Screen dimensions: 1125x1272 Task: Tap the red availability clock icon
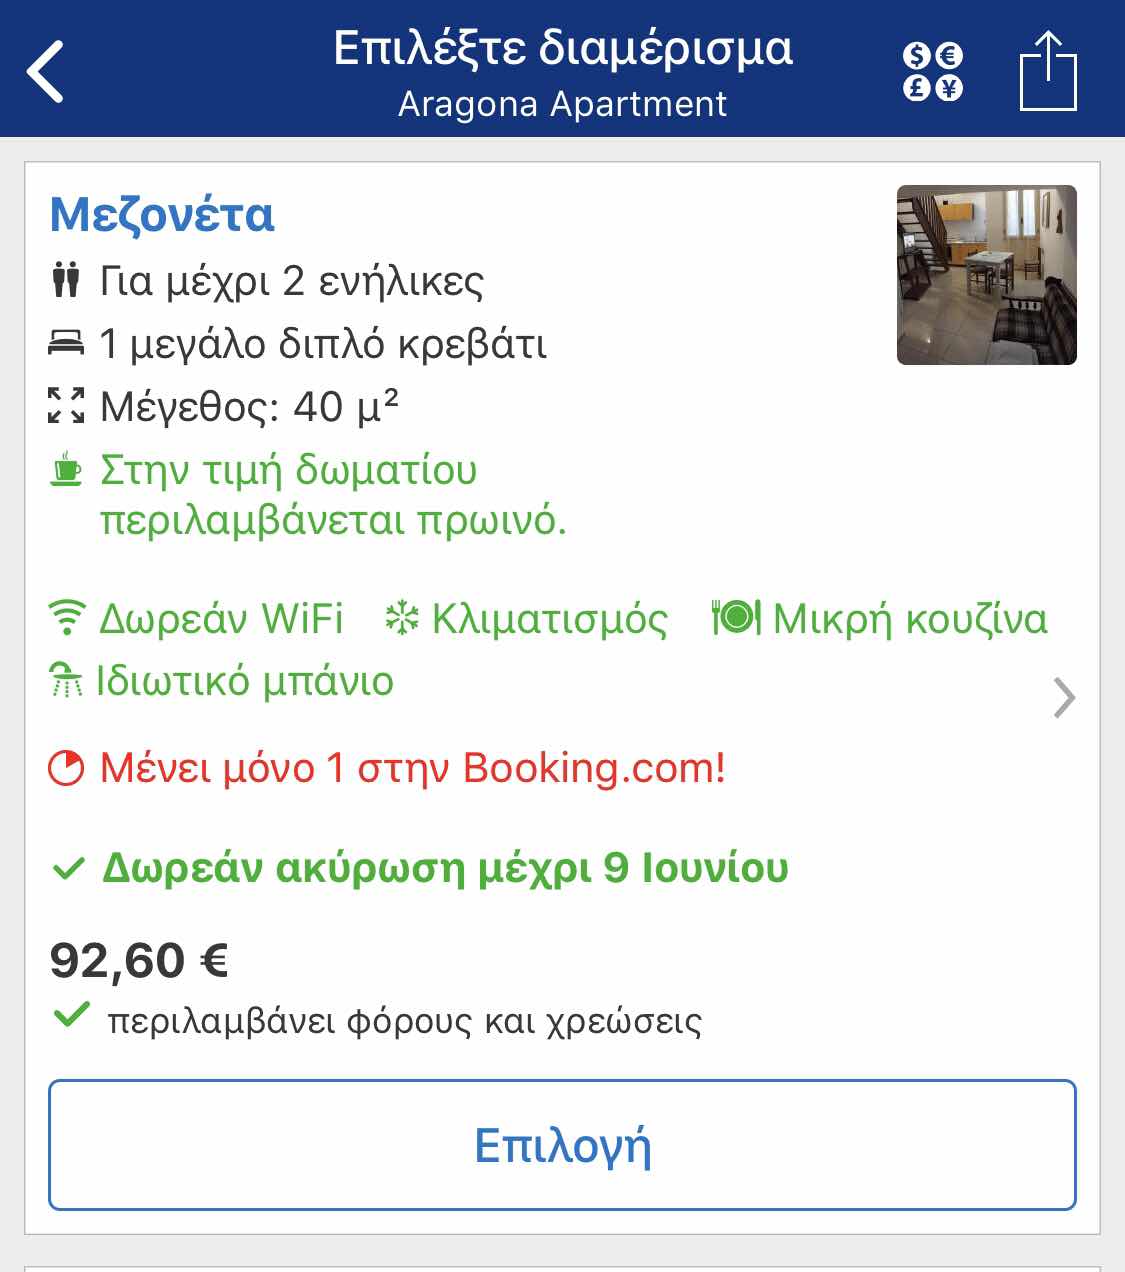[x=67, y=769]
